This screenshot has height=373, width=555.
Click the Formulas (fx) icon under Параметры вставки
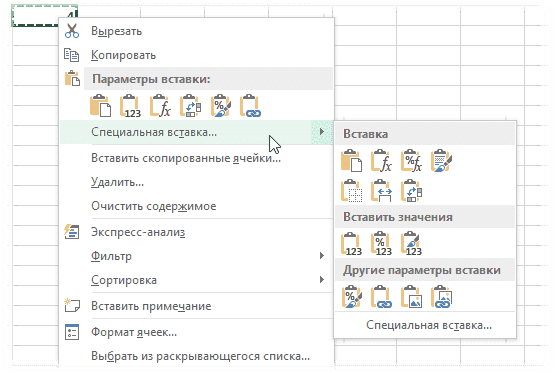[160, 105]
